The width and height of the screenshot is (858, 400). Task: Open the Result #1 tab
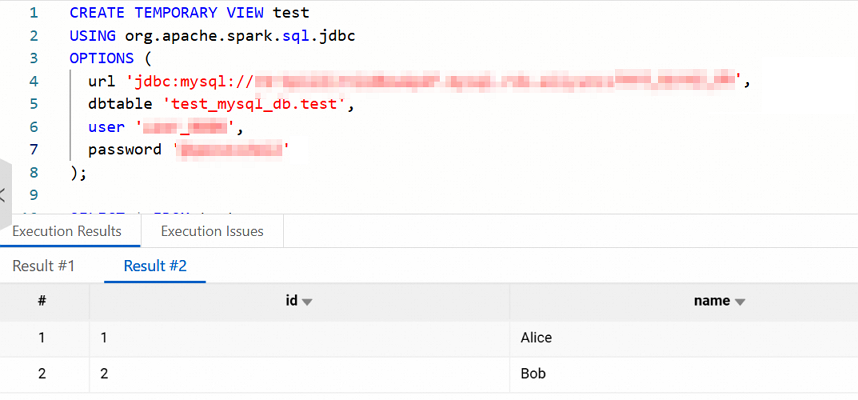43,266
